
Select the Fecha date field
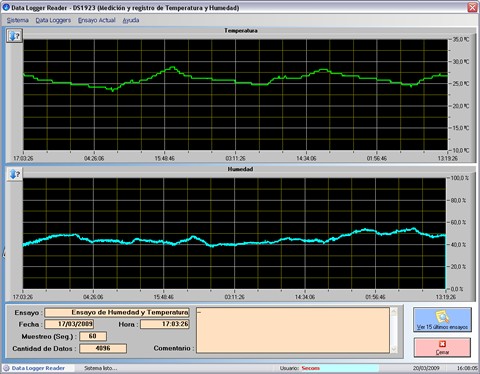pyautogui.click(x=69, y=324)
